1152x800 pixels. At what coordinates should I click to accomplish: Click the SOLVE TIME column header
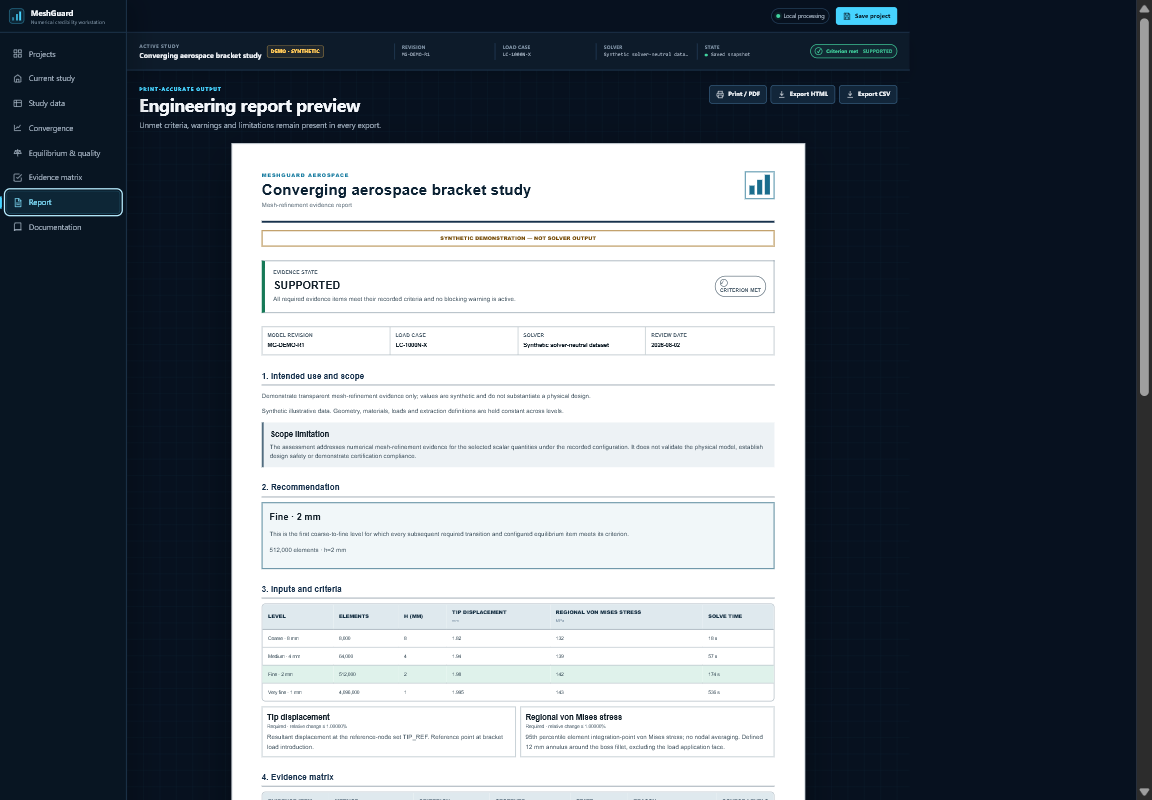[725, 616]
